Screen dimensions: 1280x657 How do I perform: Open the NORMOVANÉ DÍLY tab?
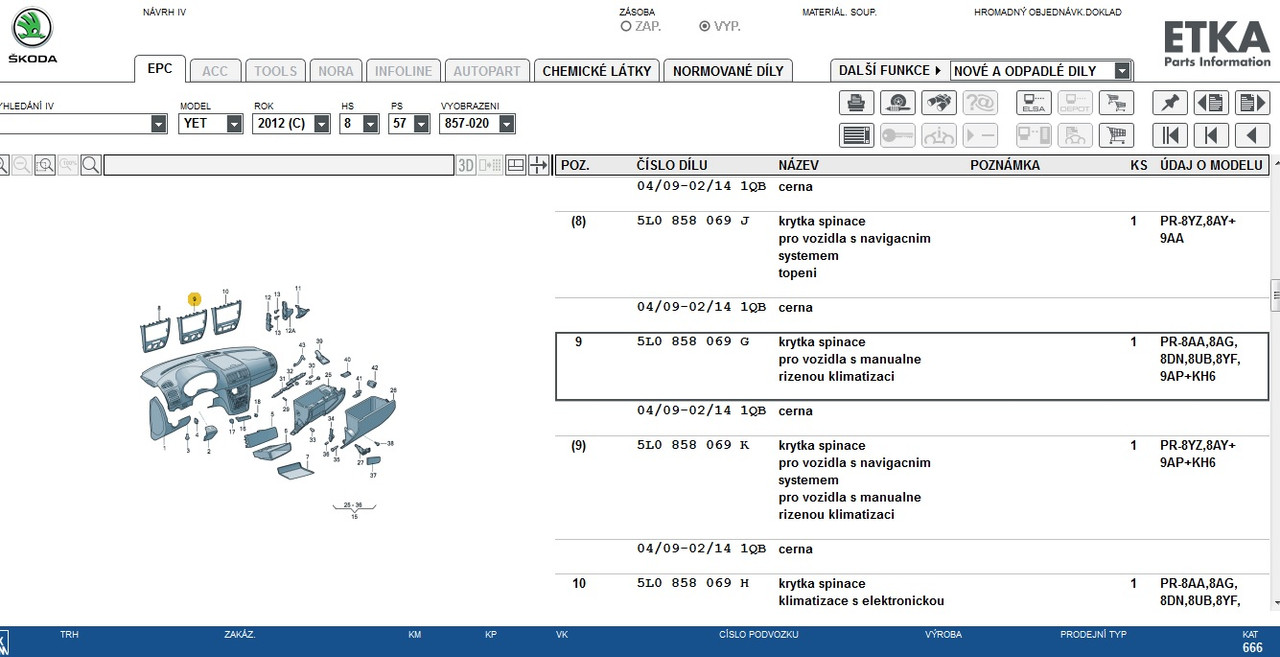tap(728, 71)
